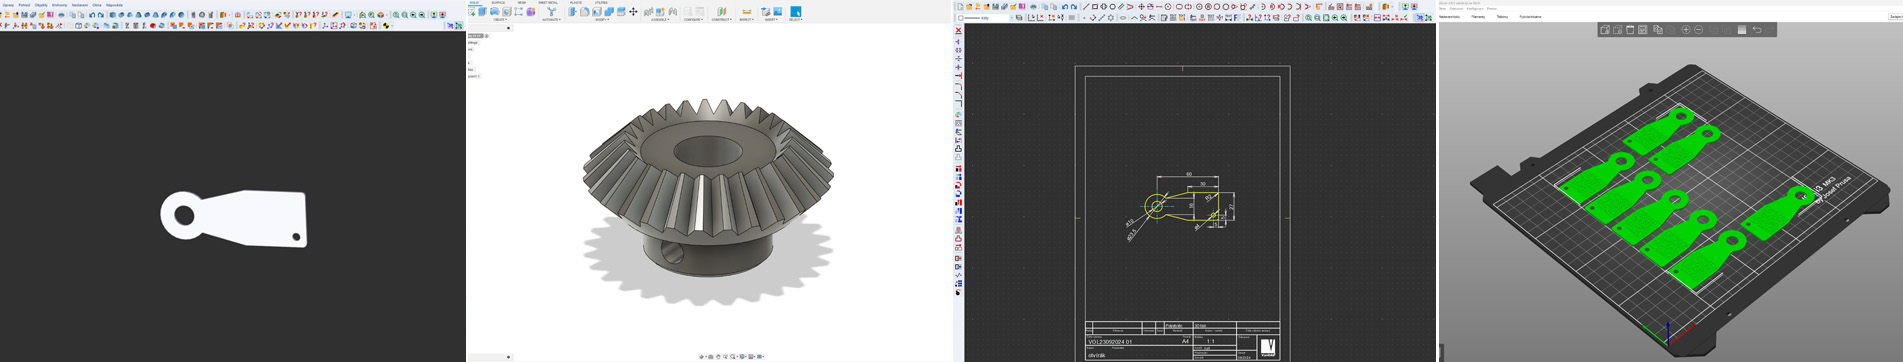Switch to the PLASTIC tab in Fusion

(576, 3)
